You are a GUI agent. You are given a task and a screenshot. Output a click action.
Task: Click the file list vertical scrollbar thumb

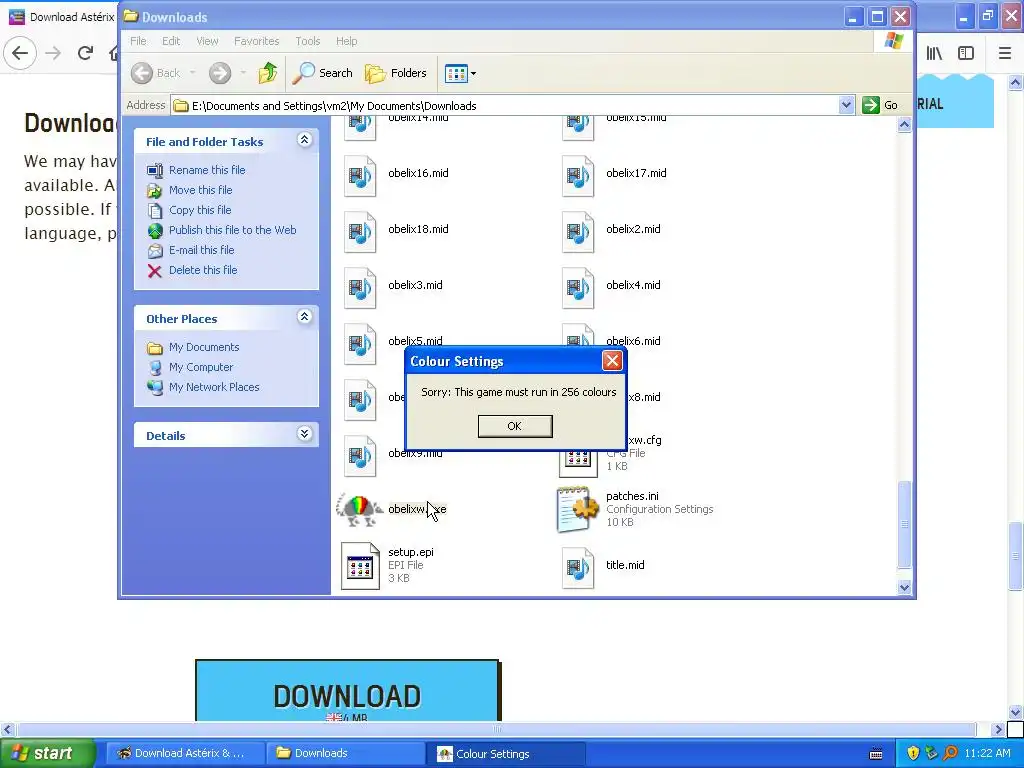coord(904,524)
